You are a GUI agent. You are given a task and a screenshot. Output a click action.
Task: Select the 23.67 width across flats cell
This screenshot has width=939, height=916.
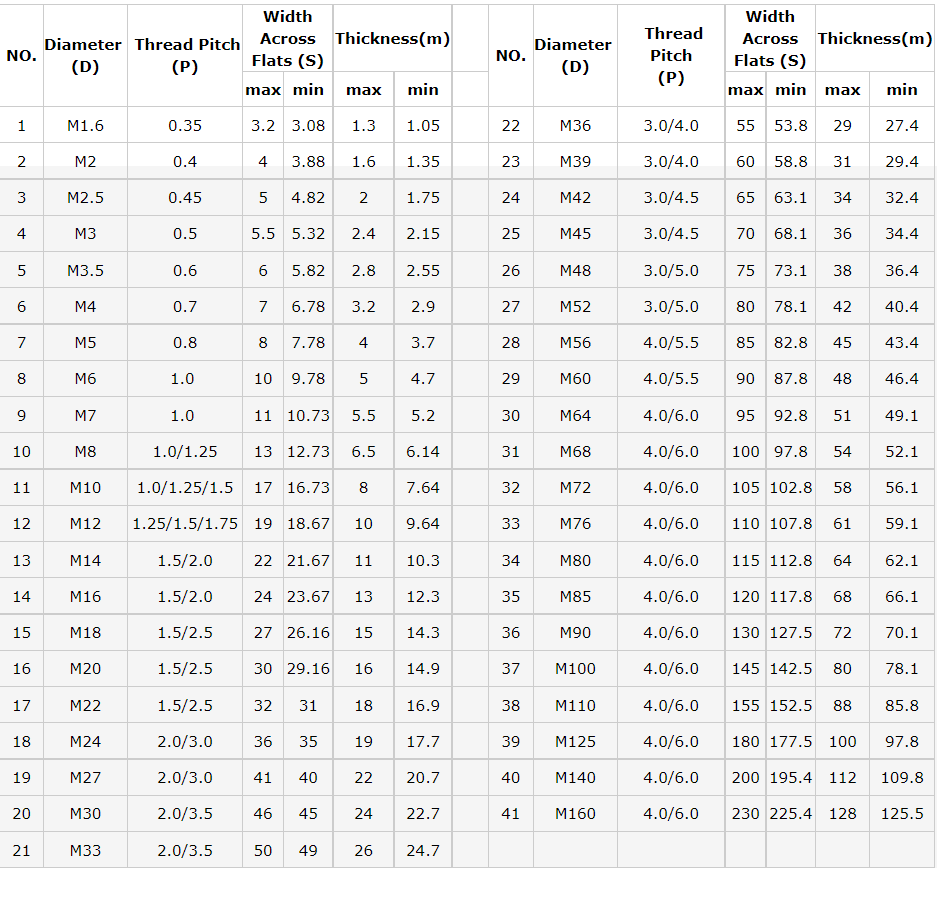tap(308, 596)
